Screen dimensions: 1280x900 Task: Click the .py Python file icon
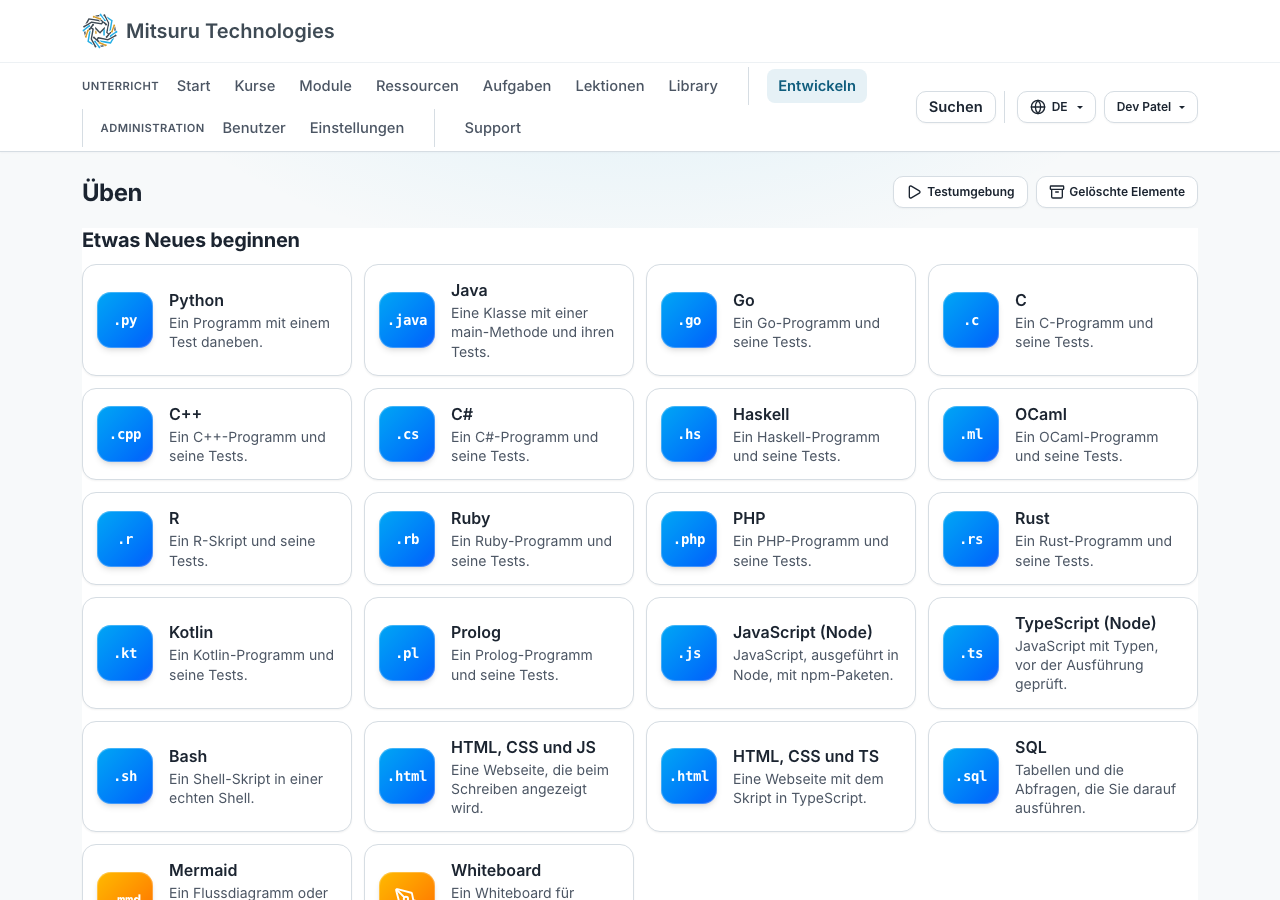coord(125,320)
